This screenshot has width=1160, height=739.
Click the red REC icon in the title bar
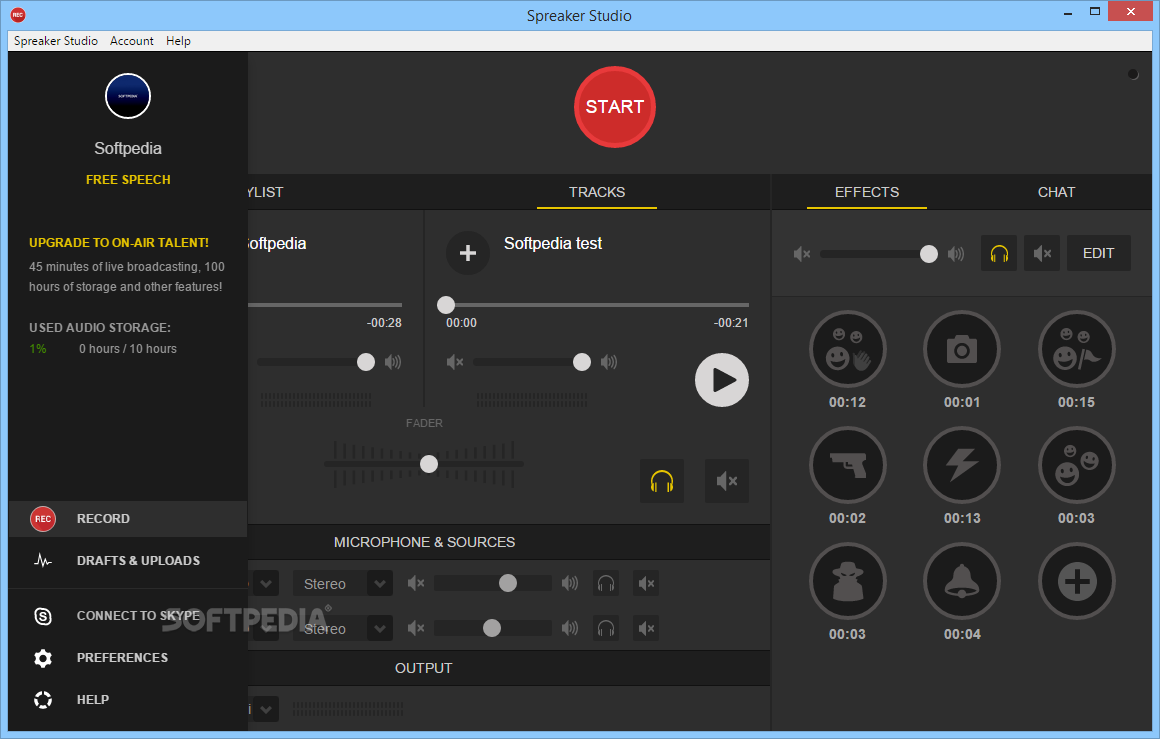point(18,15)
